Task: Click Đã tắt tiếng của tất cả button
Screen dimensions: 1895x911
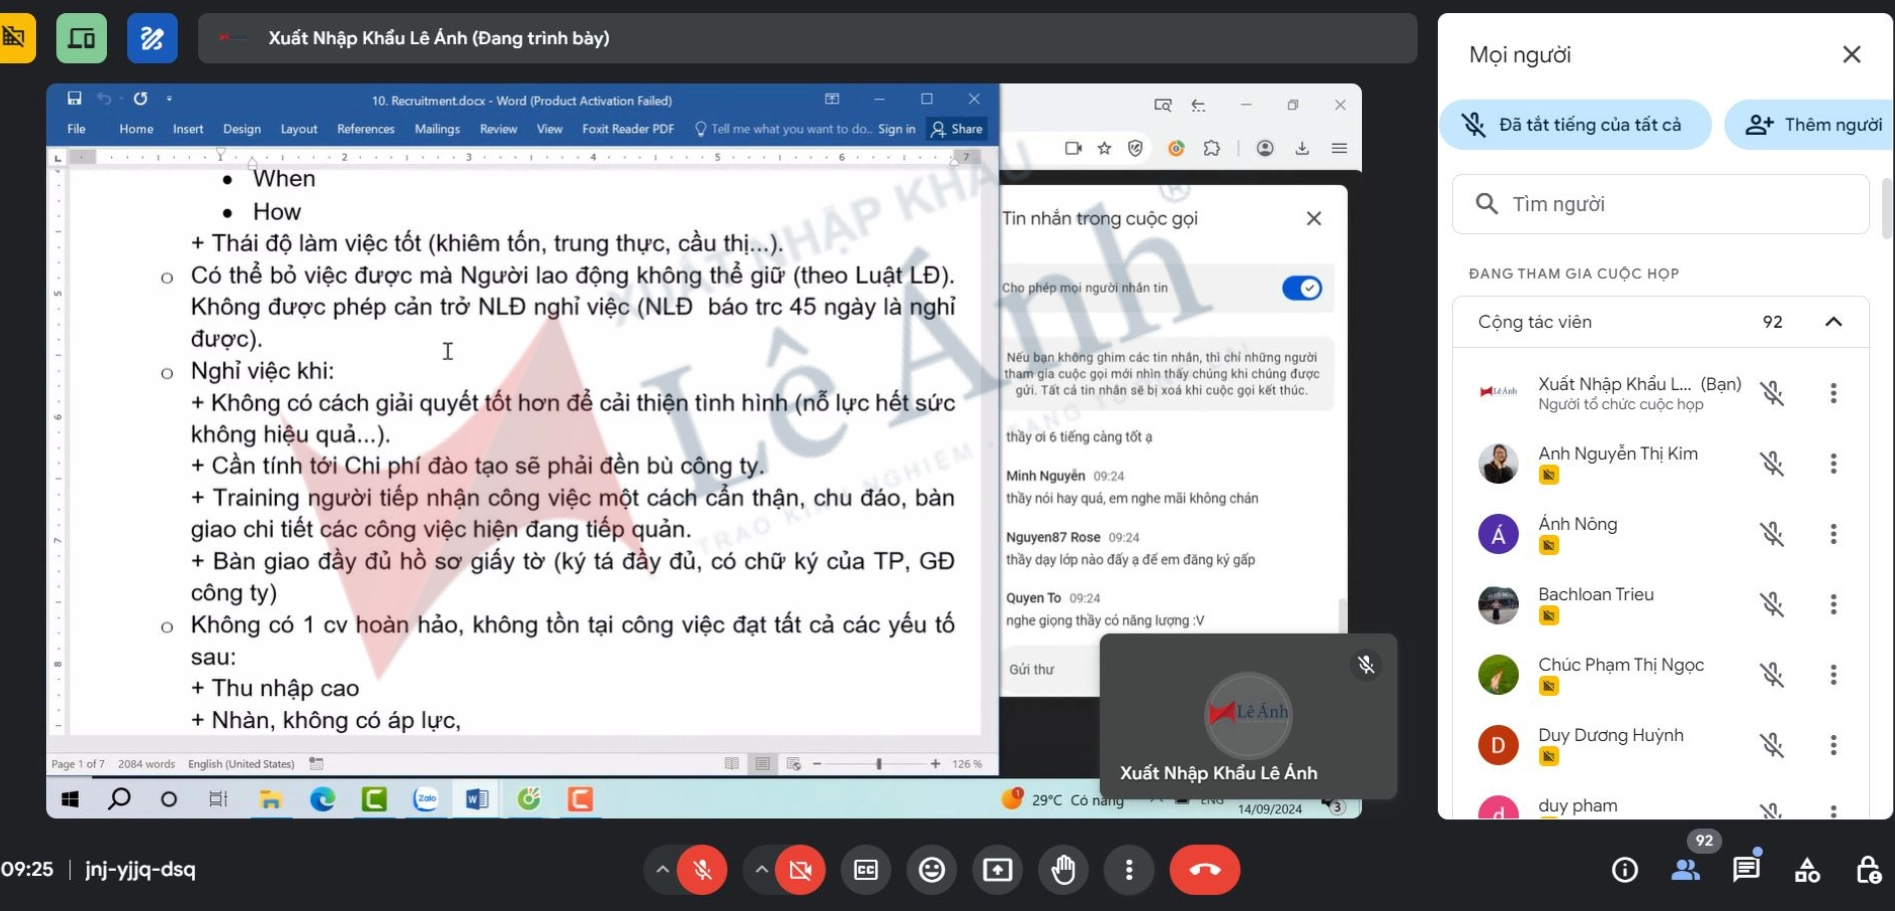Action: point(1574,125)
